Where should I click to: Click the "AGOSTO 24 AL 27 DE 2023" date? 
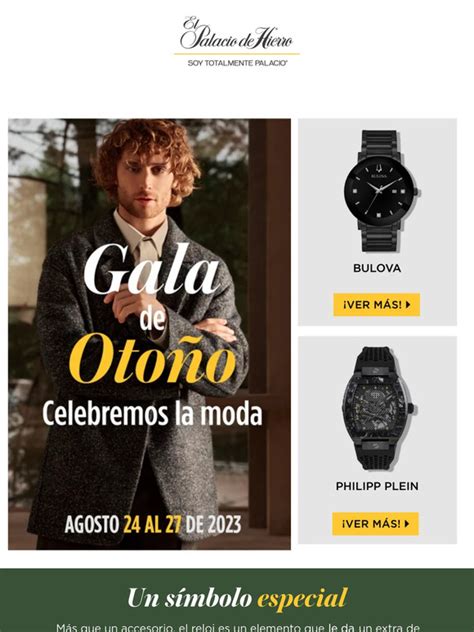tap(153, 524)
